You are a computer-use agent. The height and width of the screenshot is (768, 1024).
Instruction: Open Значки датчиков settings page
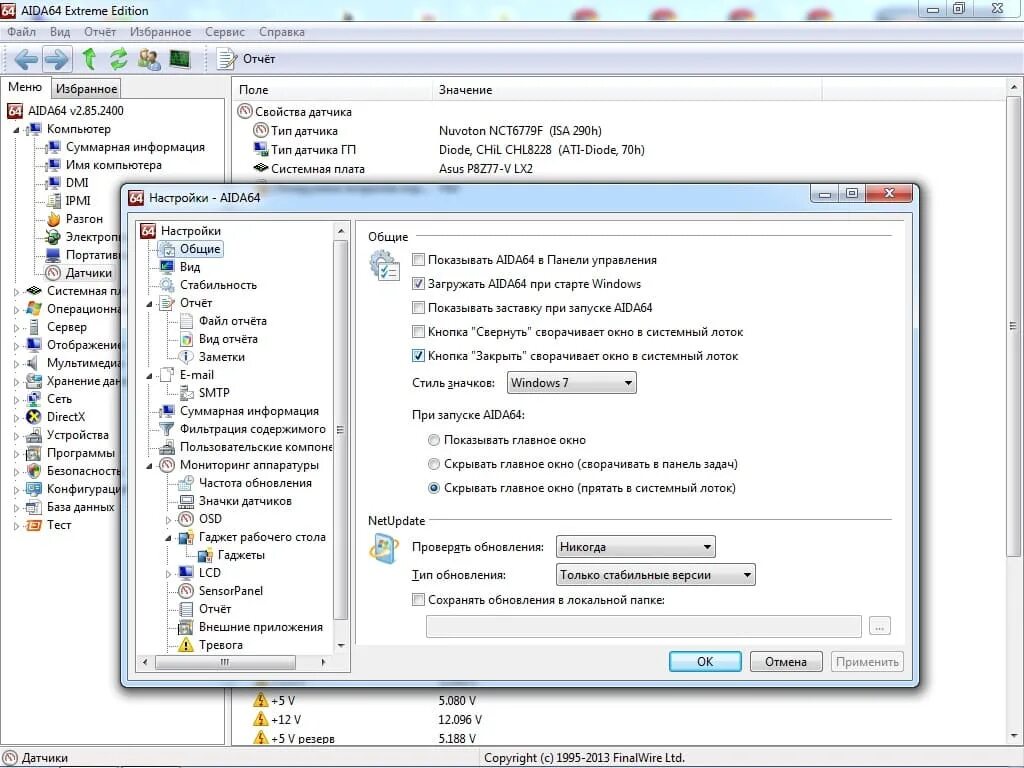(245, 501)
